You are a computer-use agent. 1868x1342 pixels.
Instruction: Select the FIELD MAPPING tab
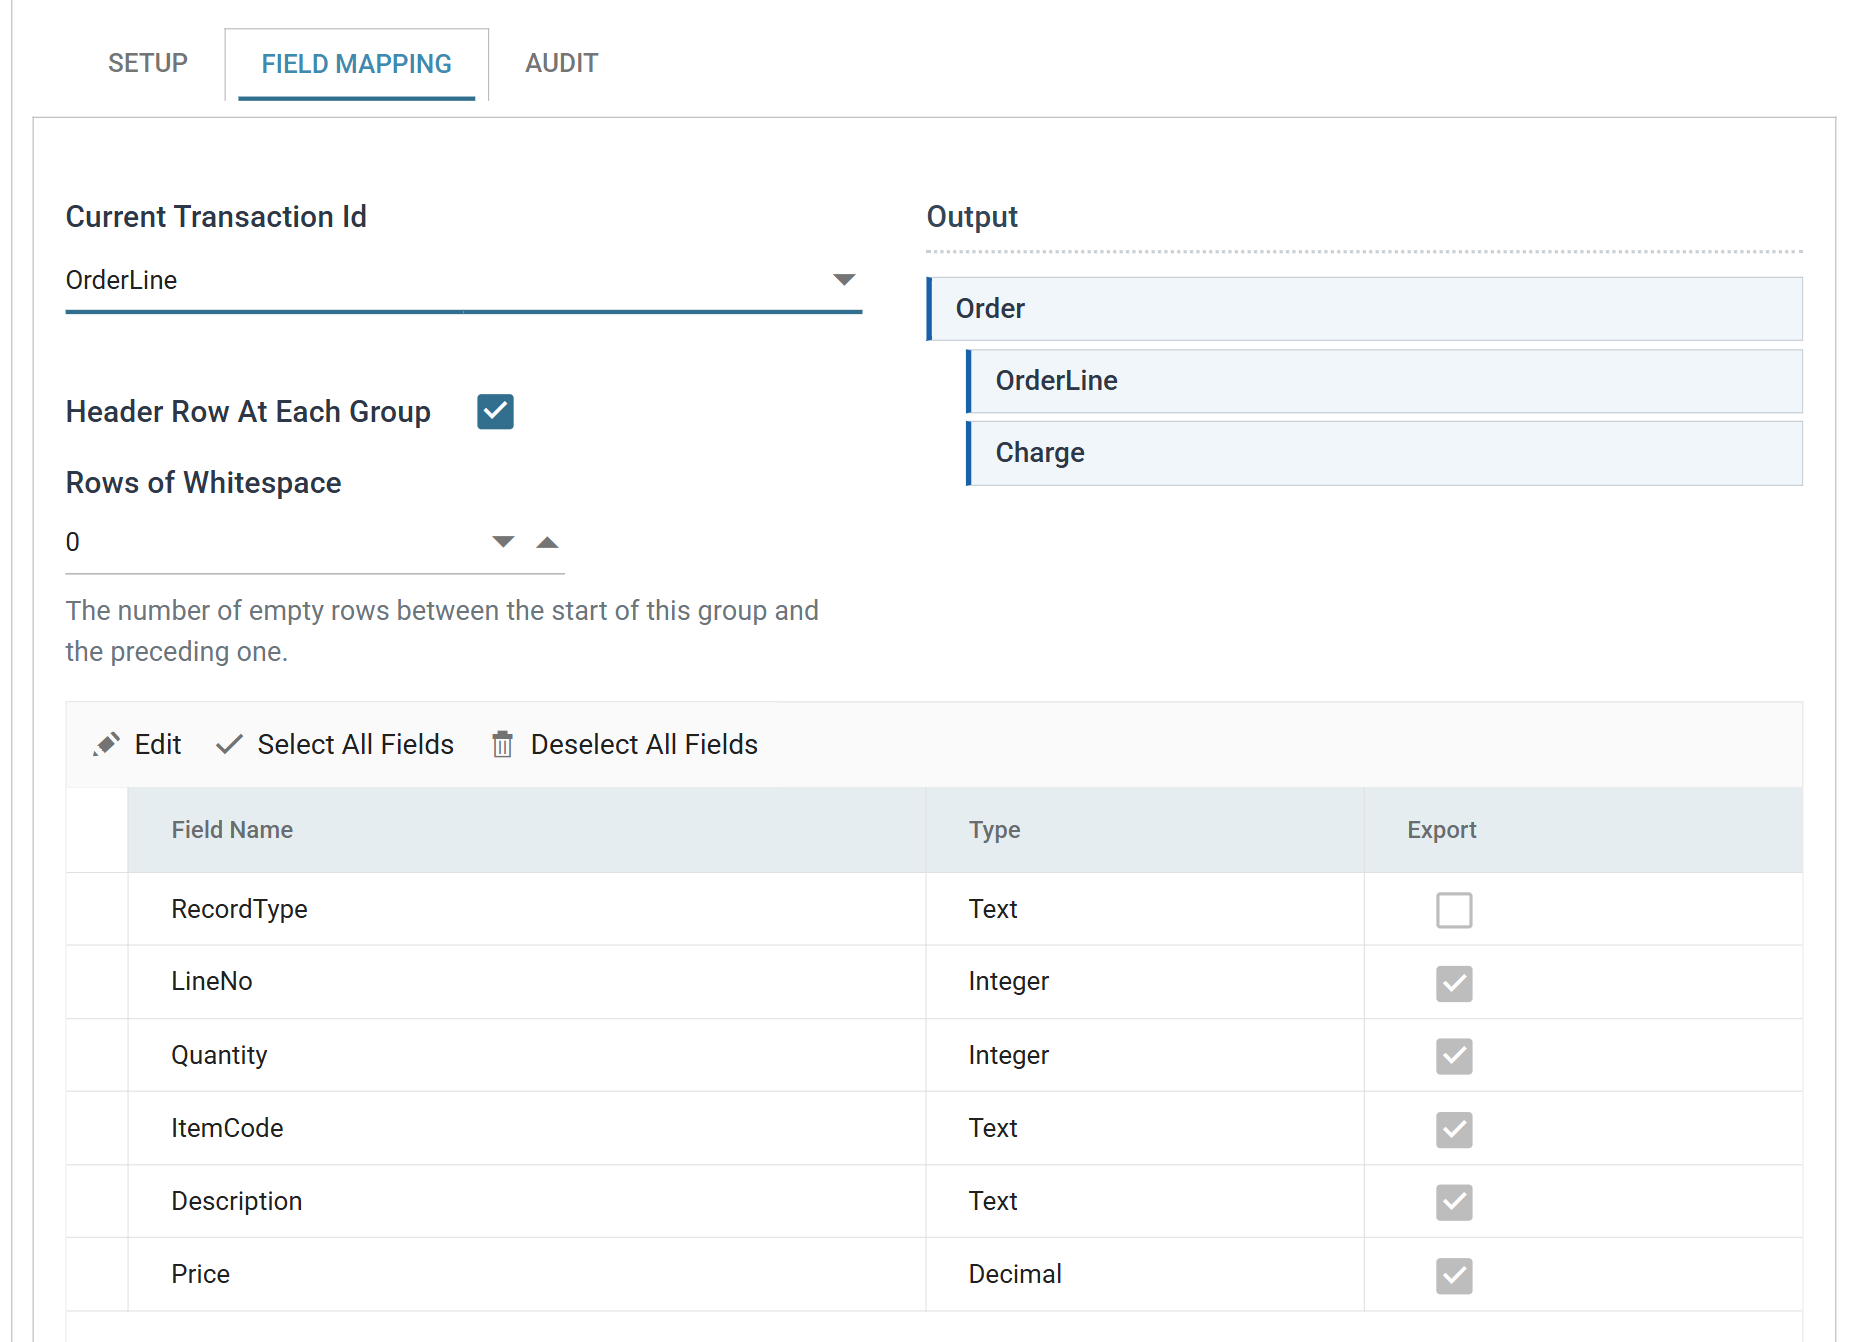(x=357, y=64)
